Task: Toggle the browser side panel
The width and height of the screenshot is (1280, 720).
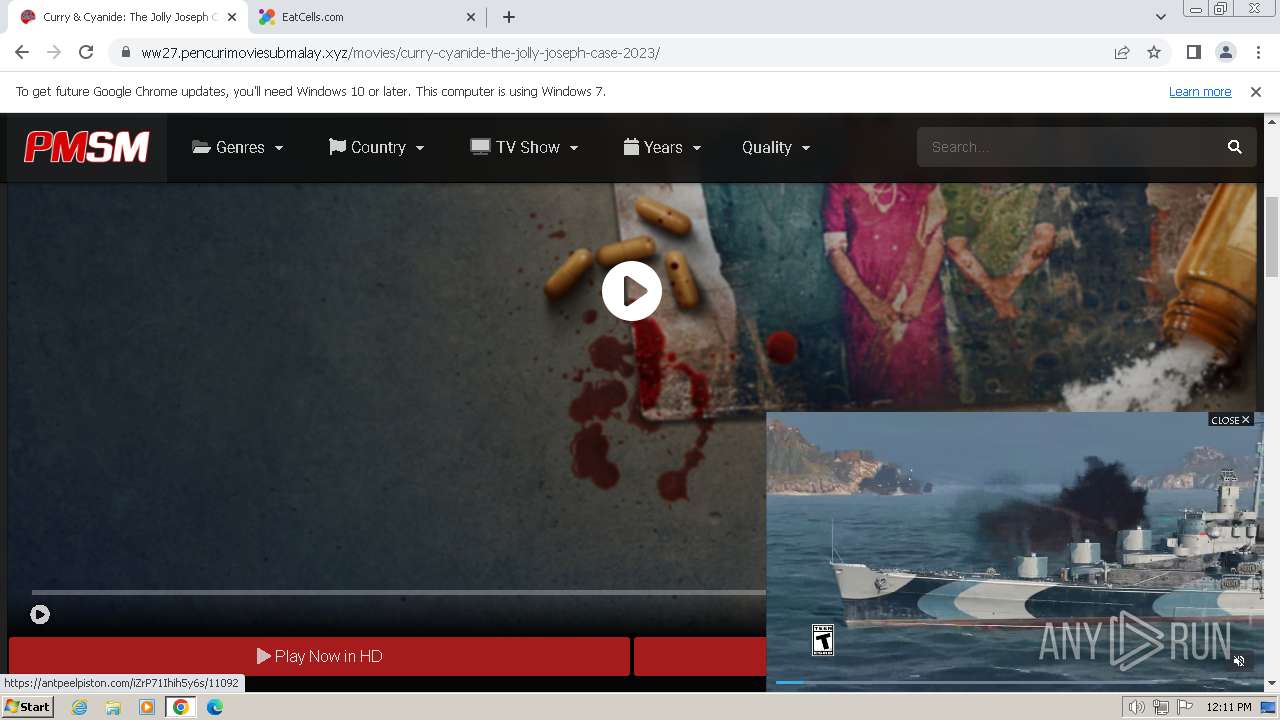Action: [1193, 52]
